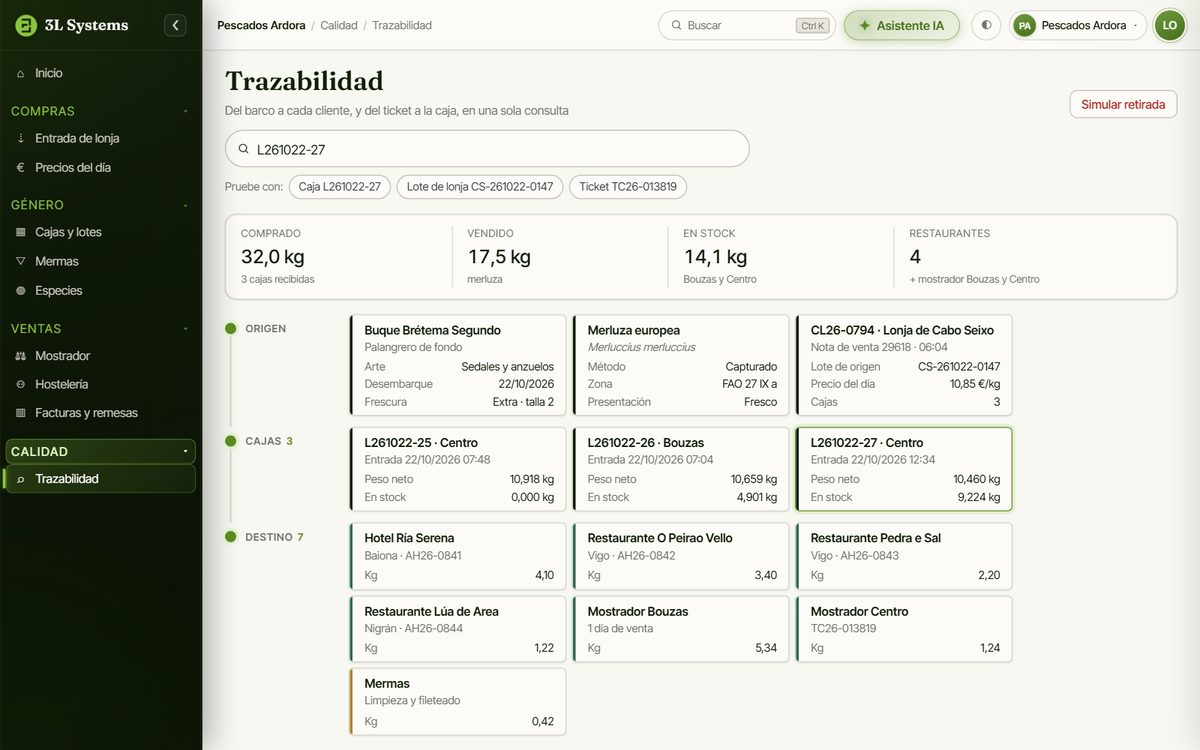The width and height of the screenshot is (1200, 750).
Task: Click the Mostrador scale icon
Action: (x=21, y=355)
